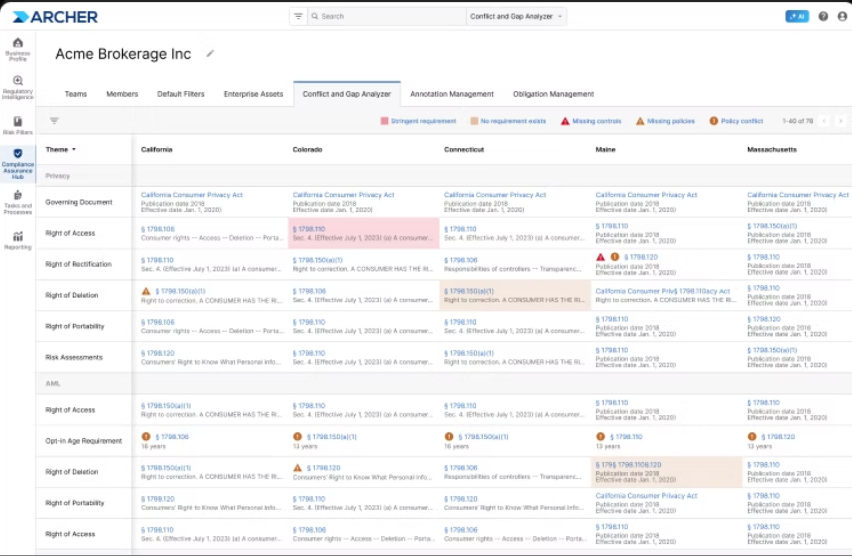
Task: Expand the Conflict and Gap Analyzer search dropdown
Action: tap(516, 17)
